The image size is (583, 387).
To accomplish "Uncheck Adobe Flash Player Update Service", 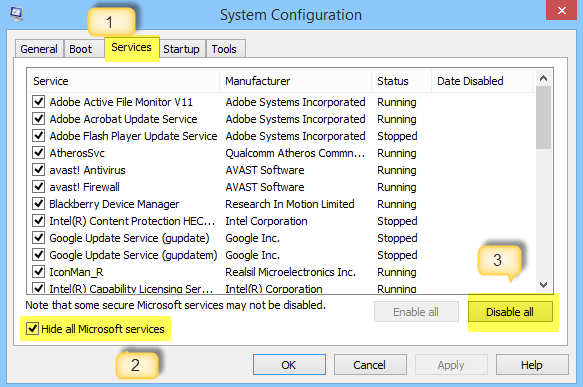I will coord(39,136).
